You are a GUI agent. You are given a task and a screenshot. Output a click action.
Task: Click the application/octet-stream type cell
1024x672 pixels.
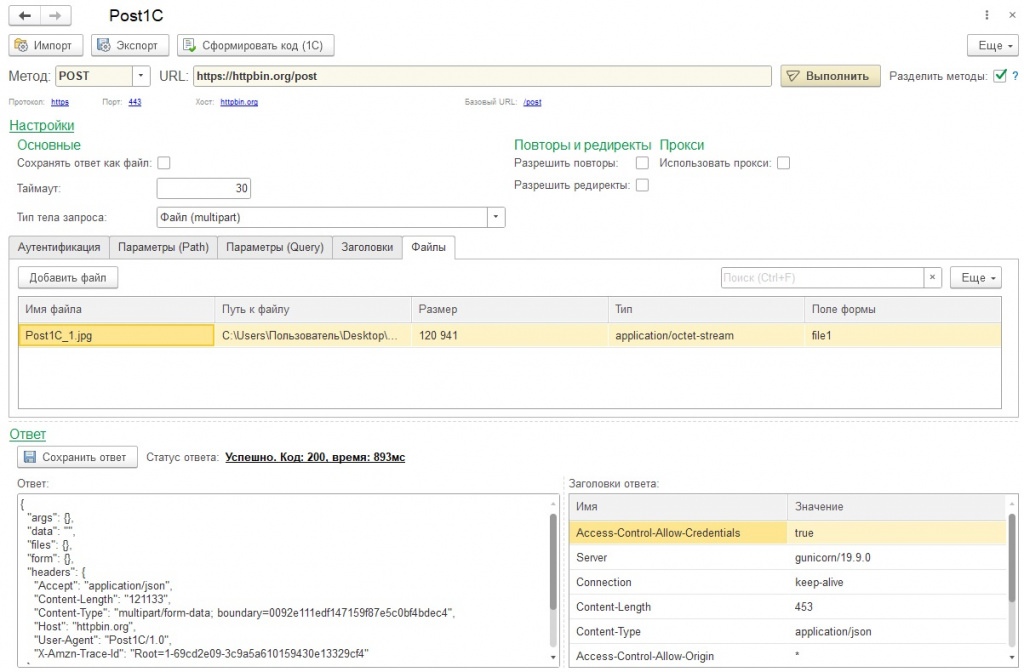[x=706, y=336]
